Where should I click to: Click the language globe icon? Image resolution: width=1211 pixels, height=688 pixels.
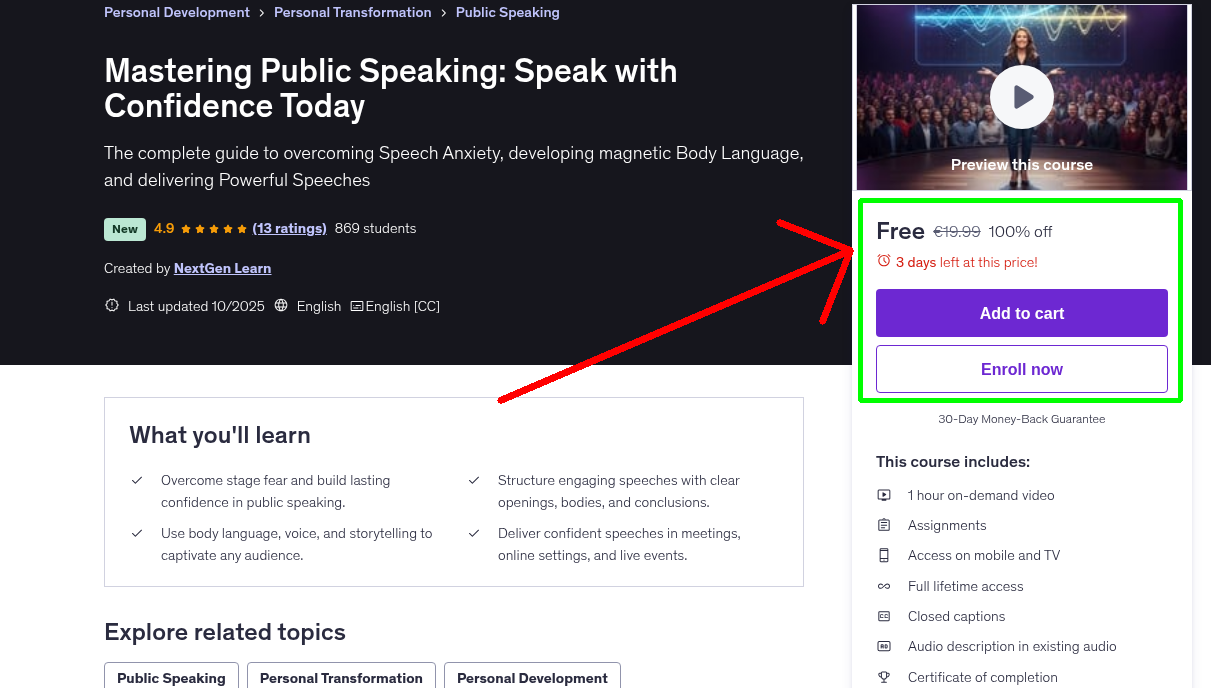[283, 305]
